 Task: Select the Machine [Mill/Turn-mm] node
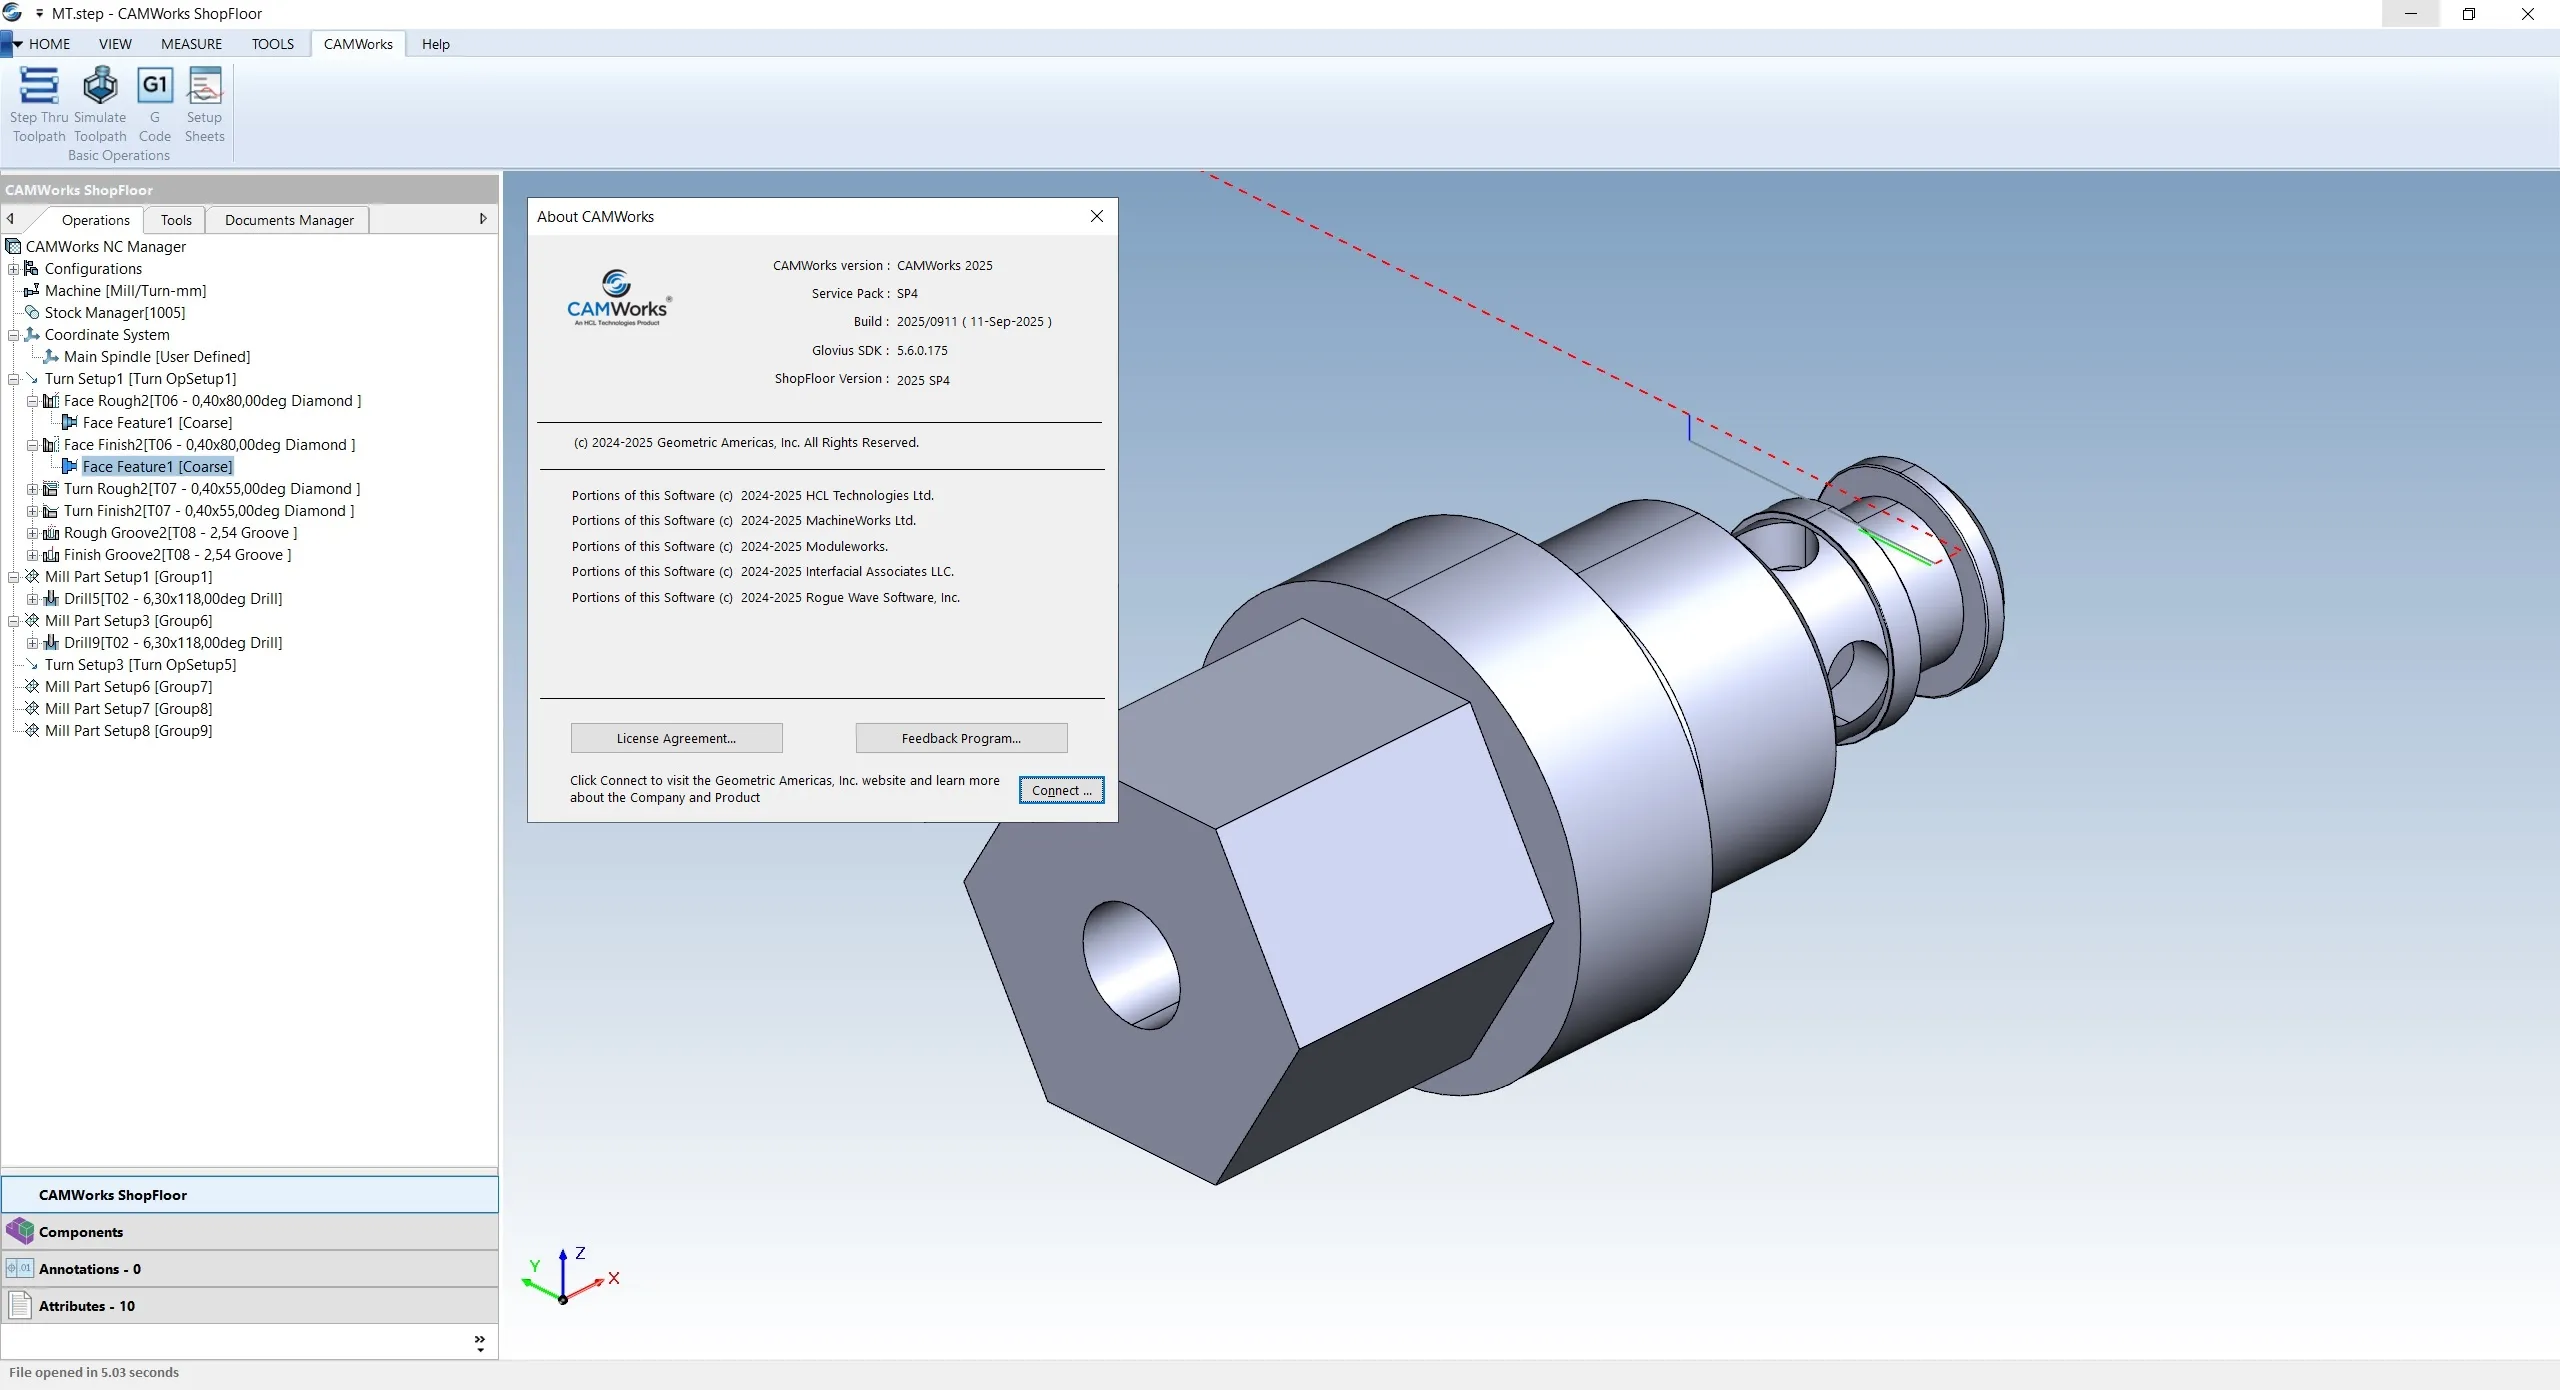125,291
